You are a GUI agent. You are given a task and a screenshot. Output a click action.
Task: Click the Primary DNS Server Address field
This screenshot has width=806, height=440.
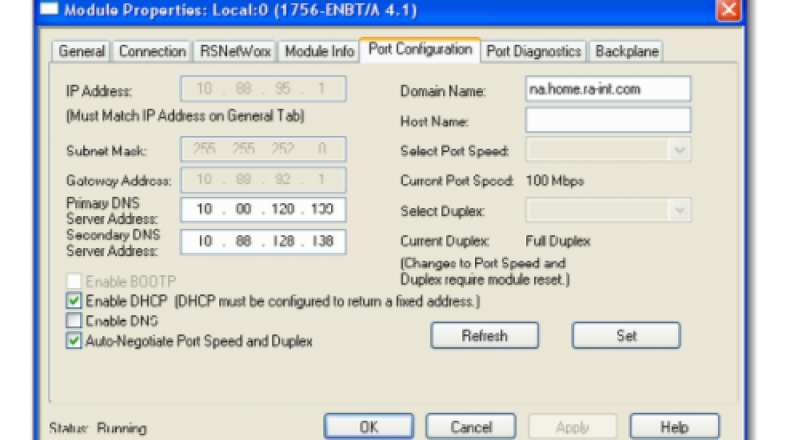[x=263, y=210]
